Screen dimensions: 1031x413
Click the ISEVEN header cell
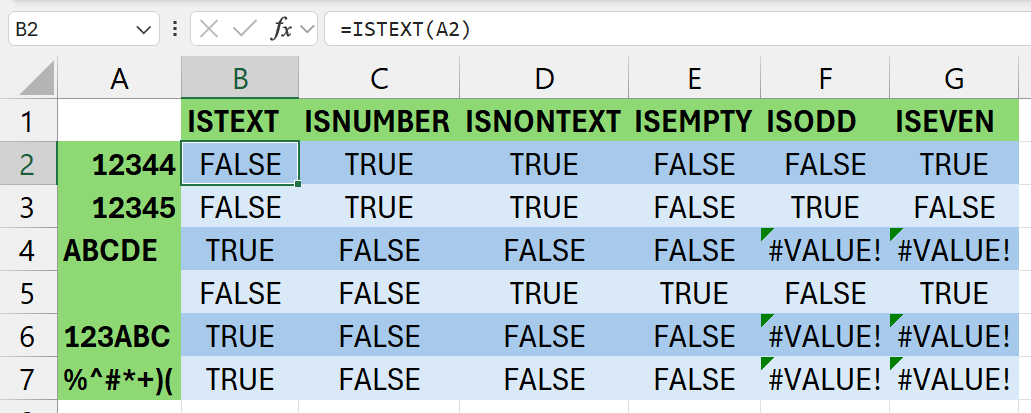(954, 121)
